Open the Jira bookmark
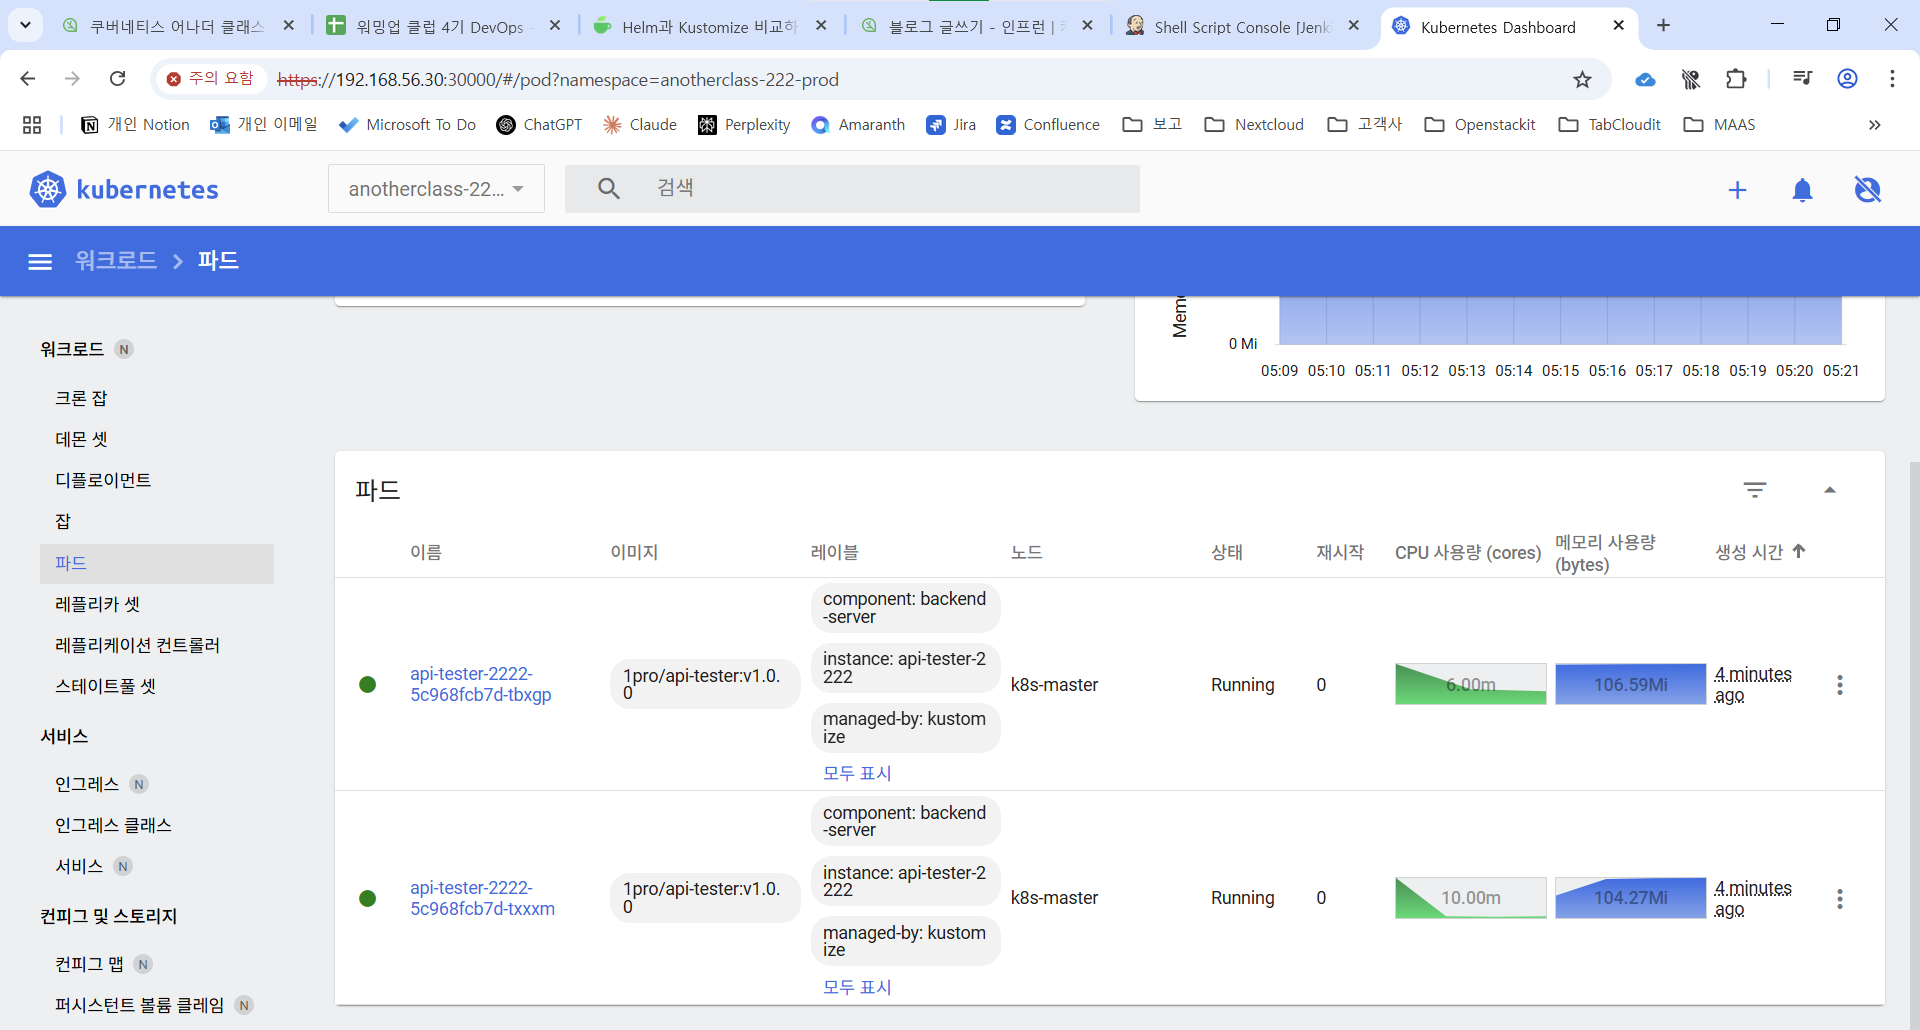Image resolution: width=1920 pixels, height=1030 pixels. tap(951, 125)
